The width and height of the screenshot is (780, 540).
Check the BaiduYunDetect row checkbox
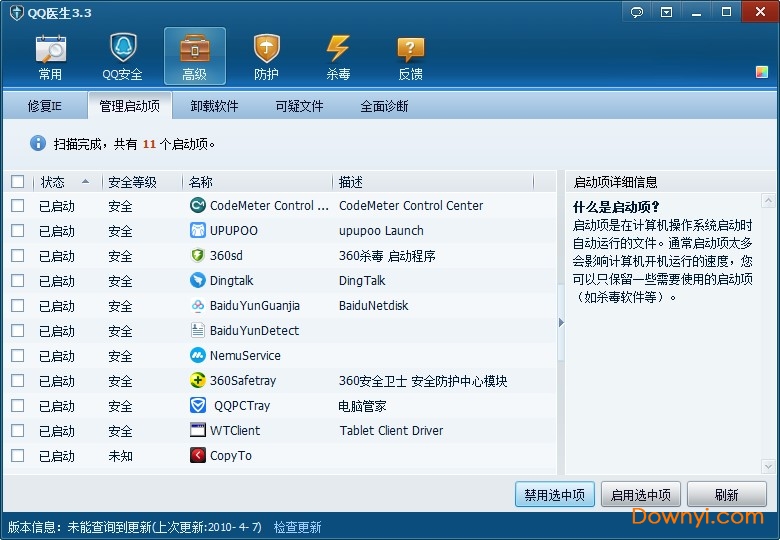(x=17, y=330)
